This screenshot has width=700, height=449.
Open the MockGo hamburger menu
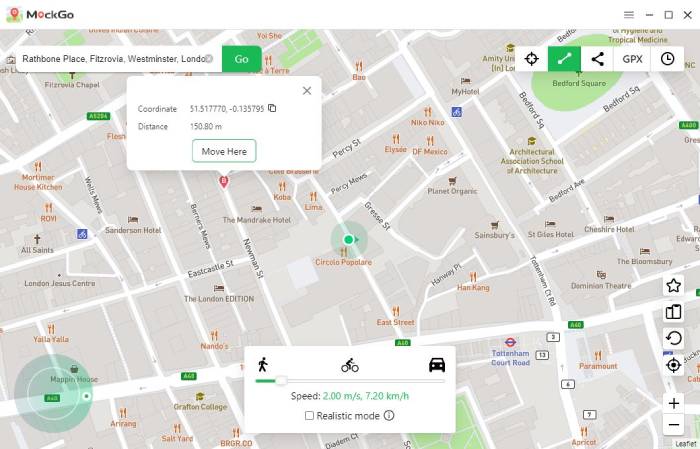[629, 15]
